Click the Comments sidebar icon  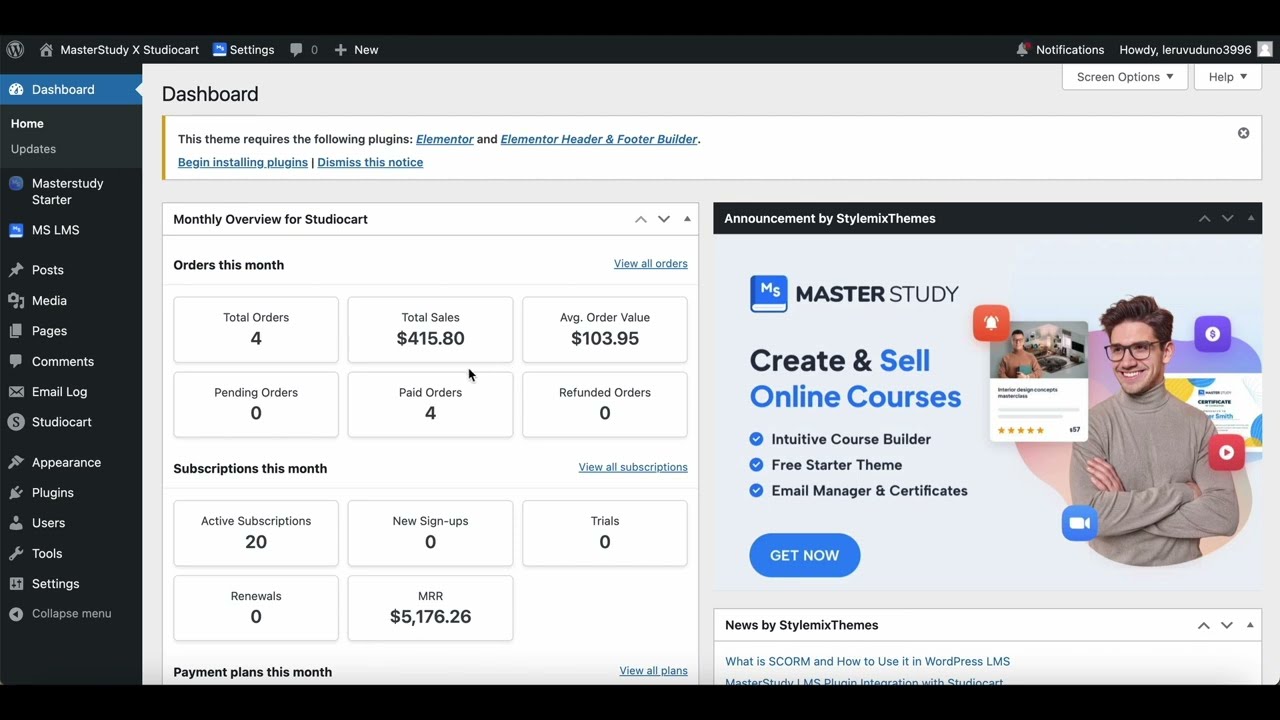[x=16, y=361]
